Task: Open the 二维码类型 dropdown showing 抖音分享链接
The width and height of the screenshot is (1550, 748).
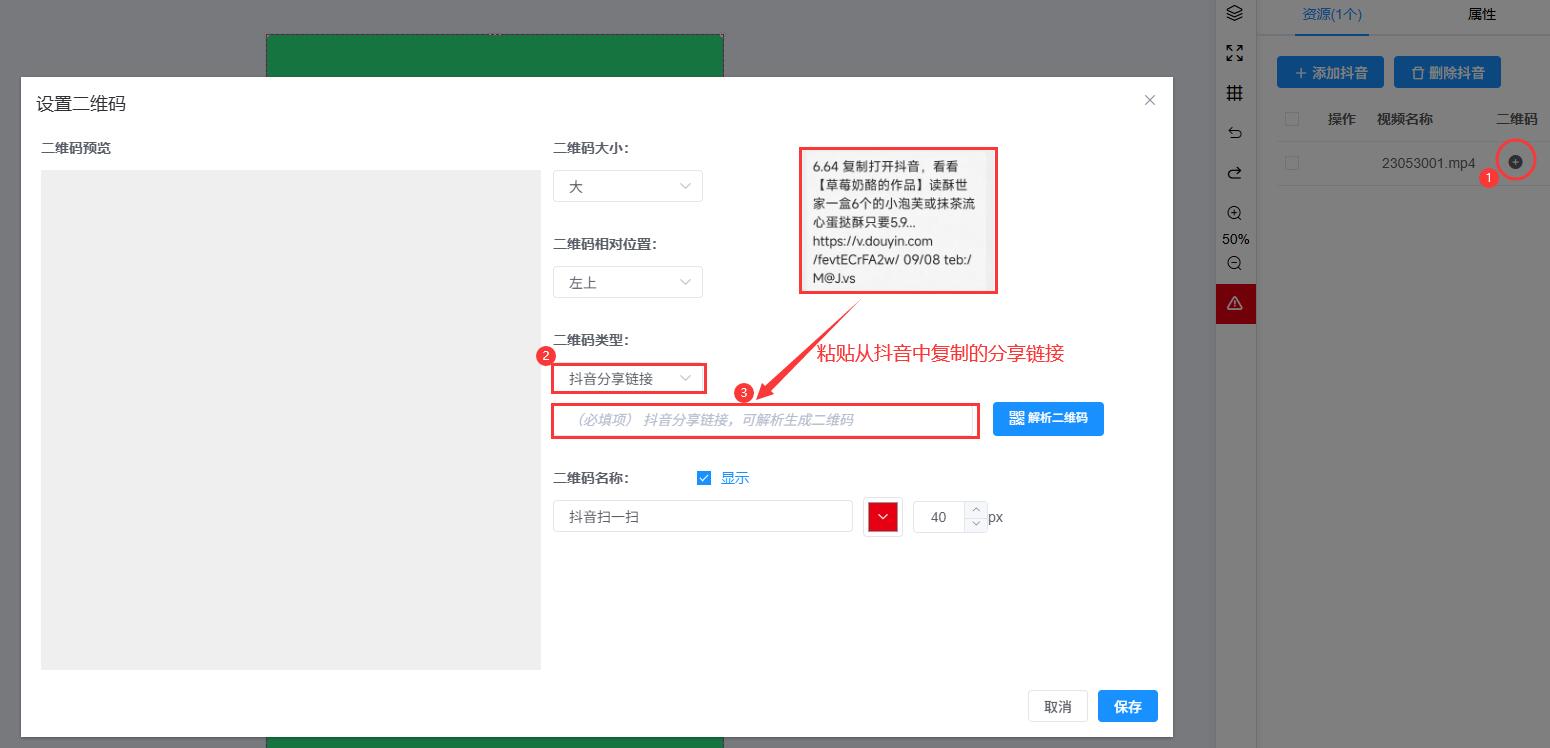Action: (x=628, y=378)
